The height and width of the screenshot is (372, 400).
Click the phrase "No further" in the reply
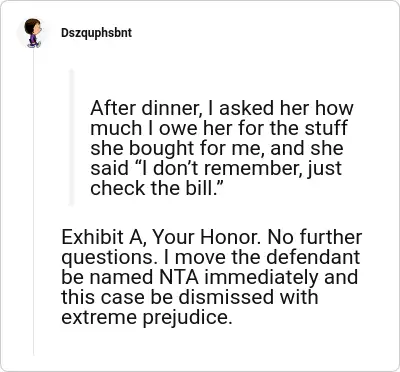pos(315,238)
